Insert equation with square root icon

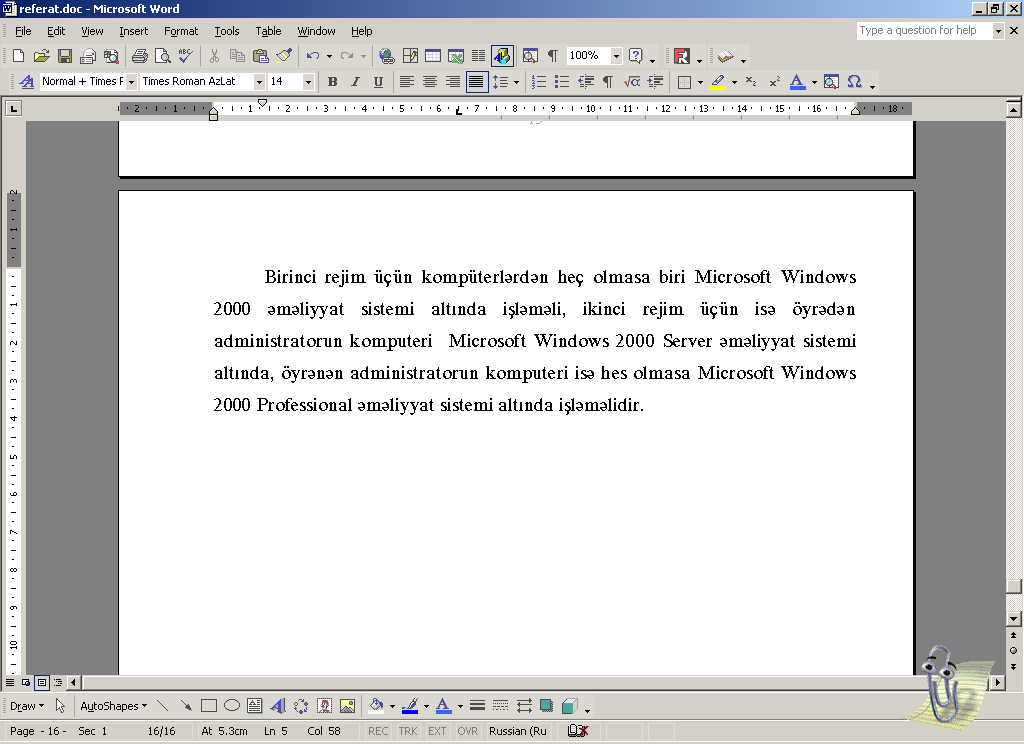632,82
